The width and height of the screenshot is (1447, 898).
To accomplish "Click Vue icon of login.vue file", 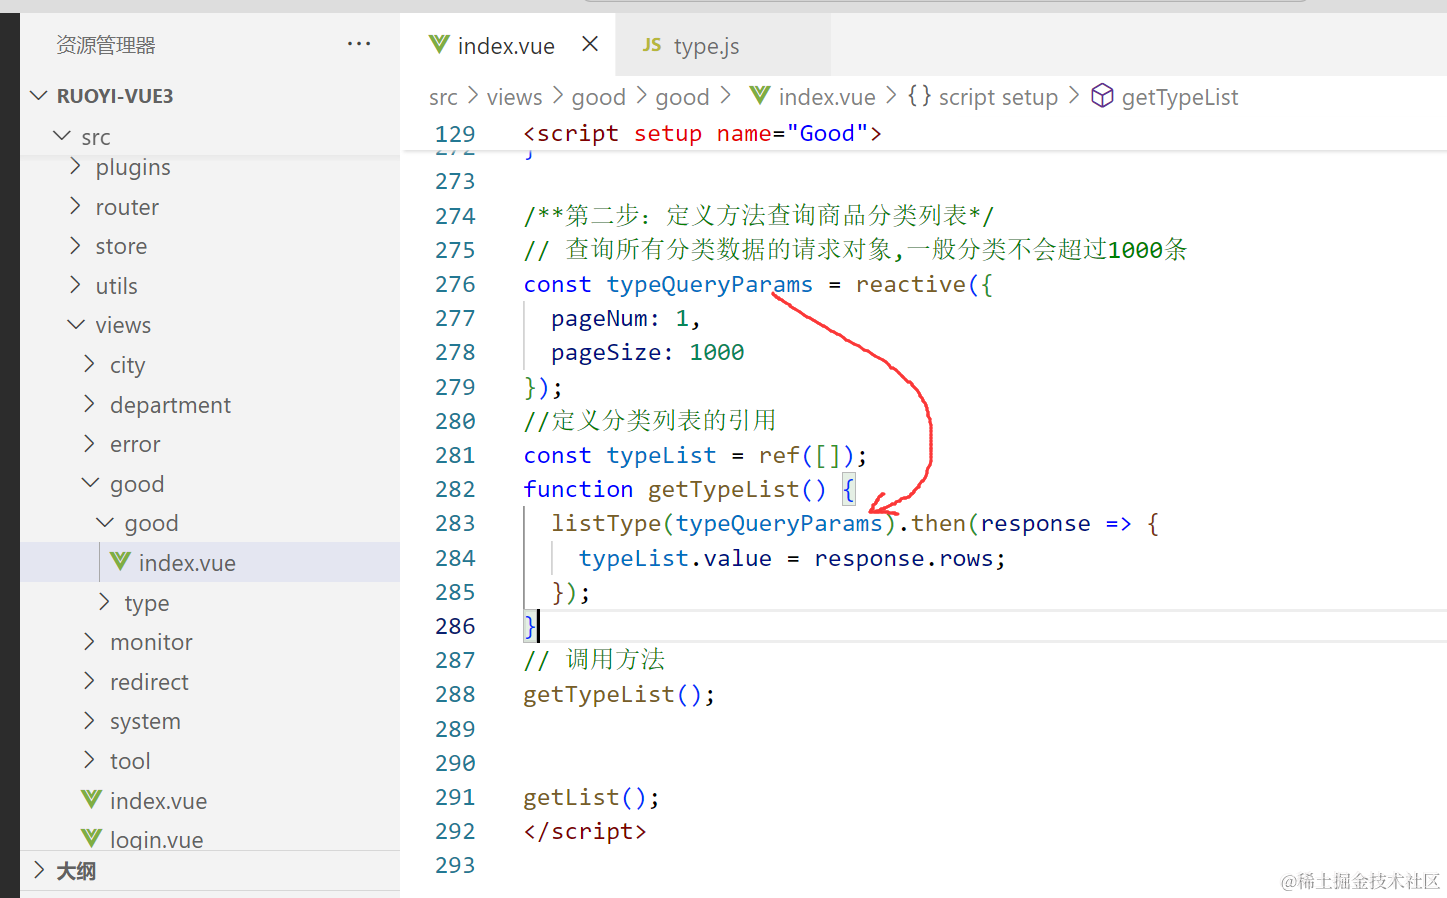I will tap(92, 838).
